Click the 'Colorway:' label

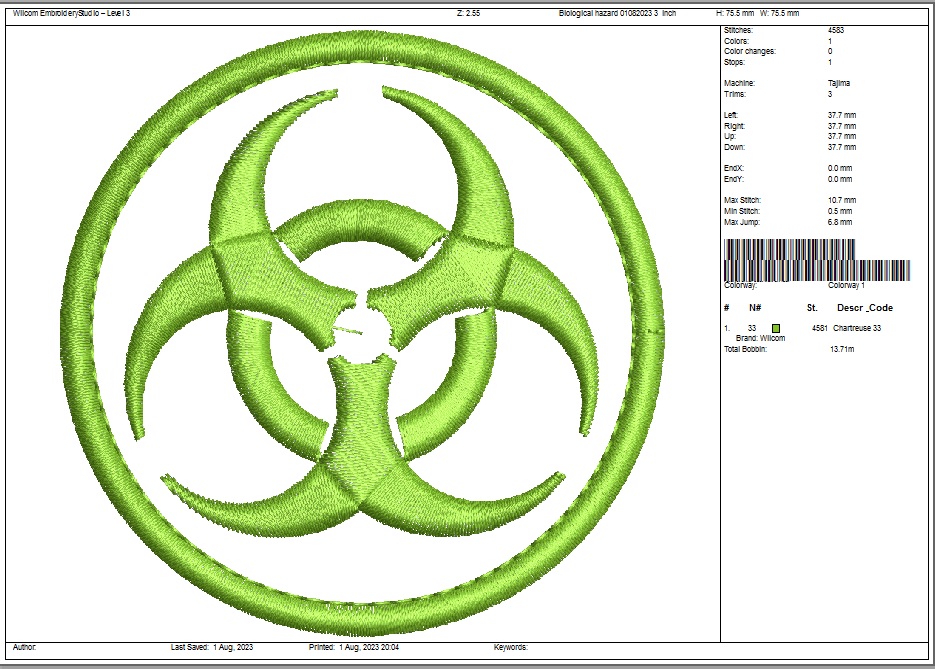(740, 286)
